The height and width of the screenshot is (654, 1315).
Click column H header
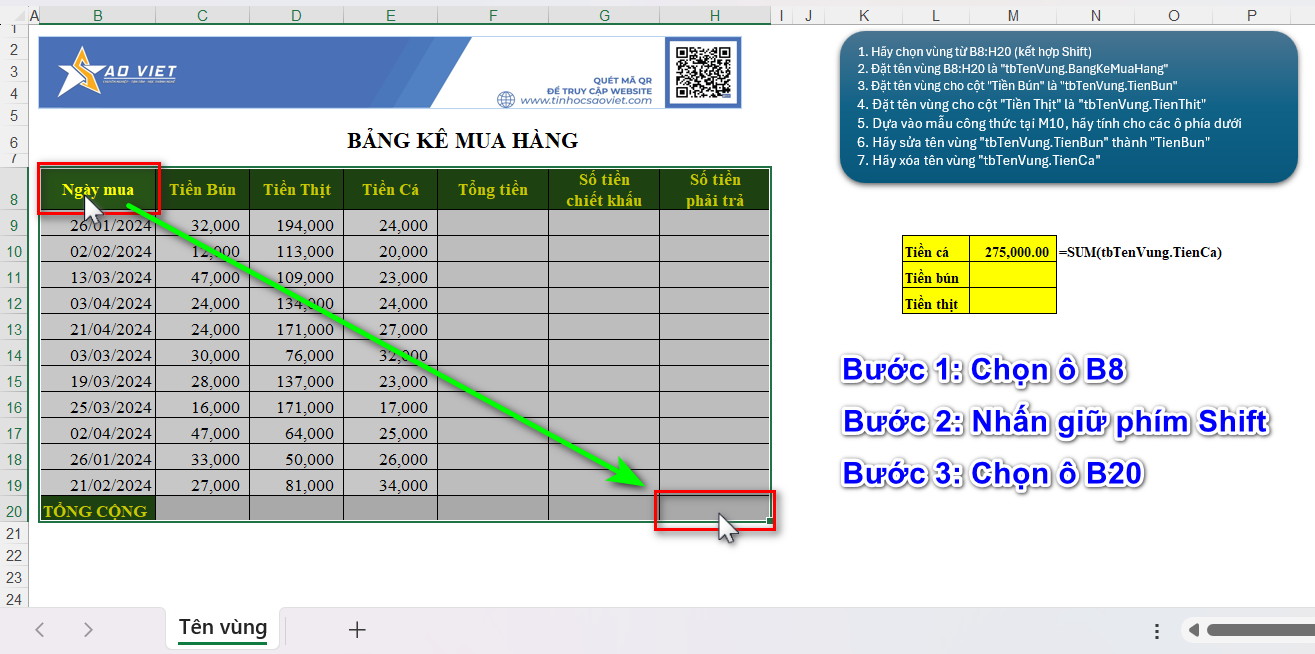click(x=714, y=15)
